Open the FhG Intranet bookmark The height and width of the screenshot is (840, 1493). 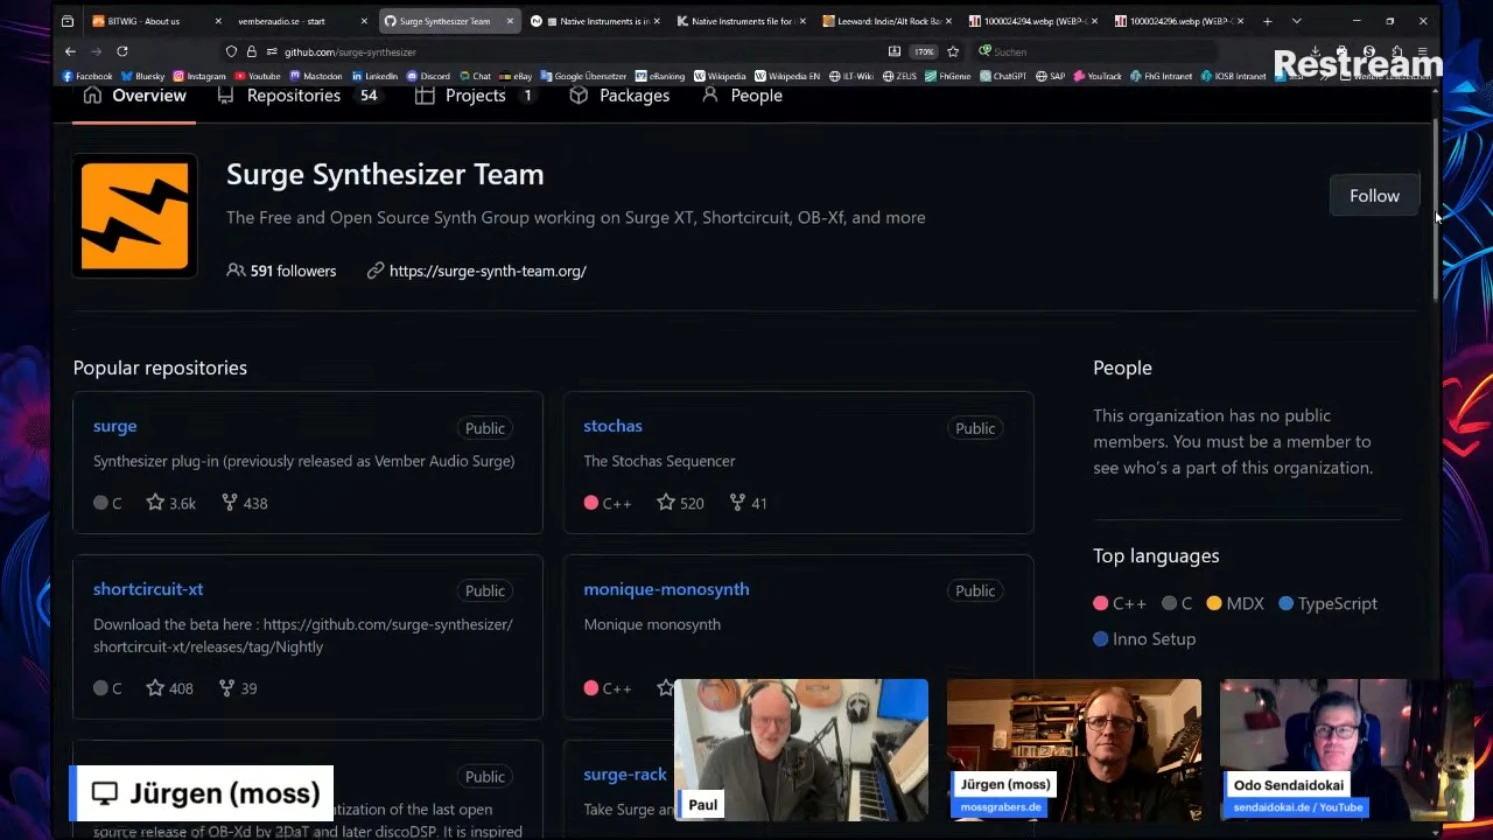pyautogui.click(x=1160, y=76)
